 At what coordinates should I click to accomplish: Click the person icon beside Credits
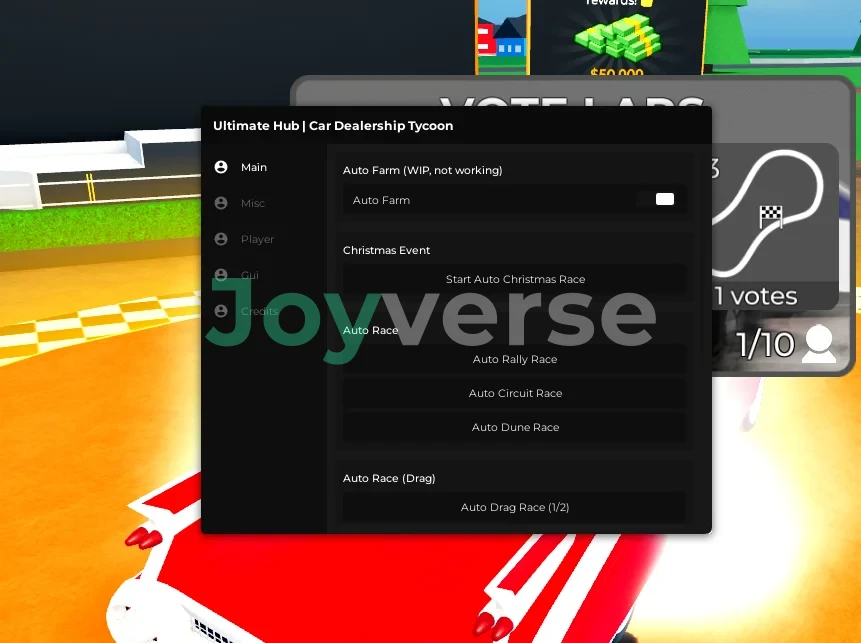(x=221, y=311)
